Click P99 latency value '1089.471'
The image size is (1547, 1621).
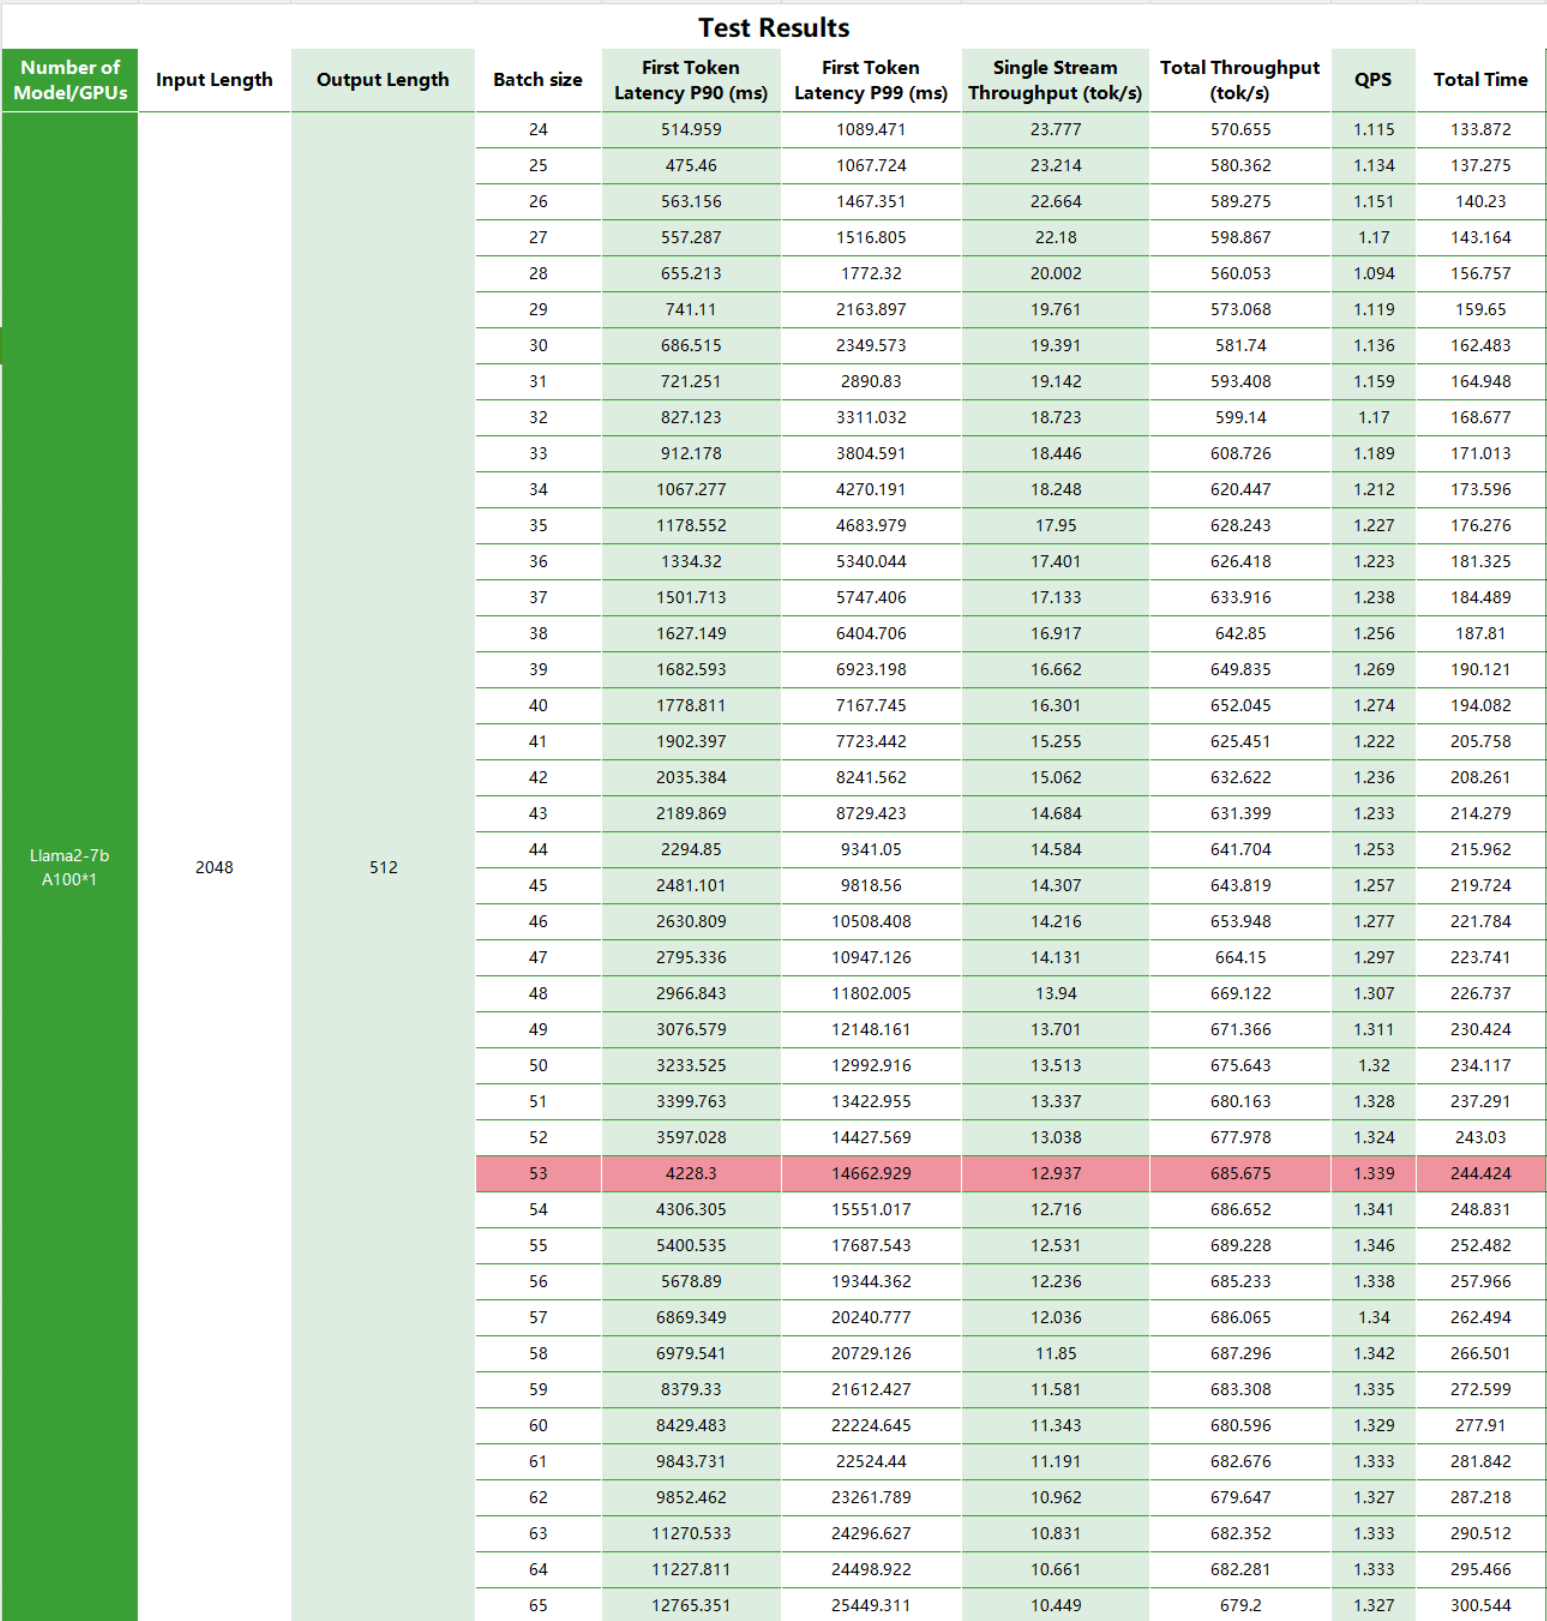click(x=871, y=129)
